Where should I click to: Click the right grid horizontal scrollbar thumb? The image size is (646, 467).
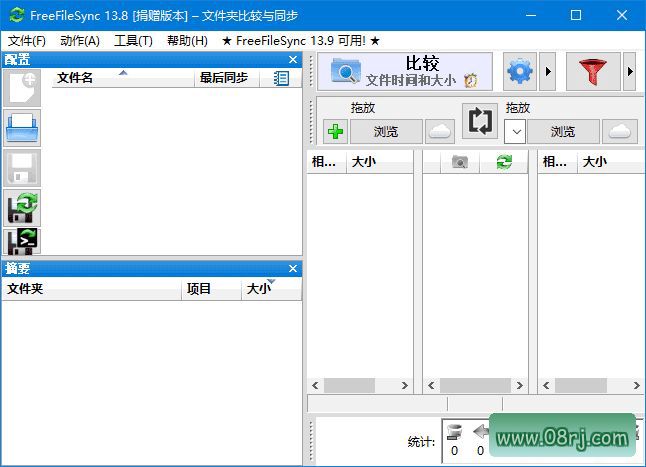click(581, 385)
